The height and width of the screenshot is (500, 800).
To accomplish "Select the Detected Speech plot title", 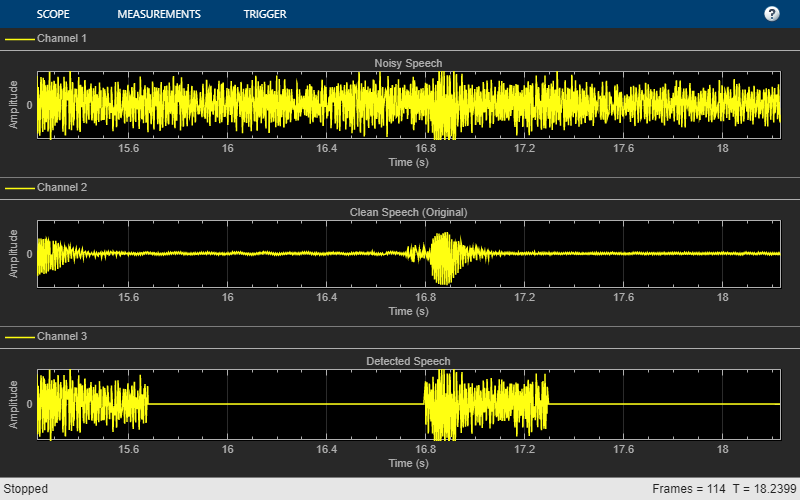I will click(x=408, y=361).
